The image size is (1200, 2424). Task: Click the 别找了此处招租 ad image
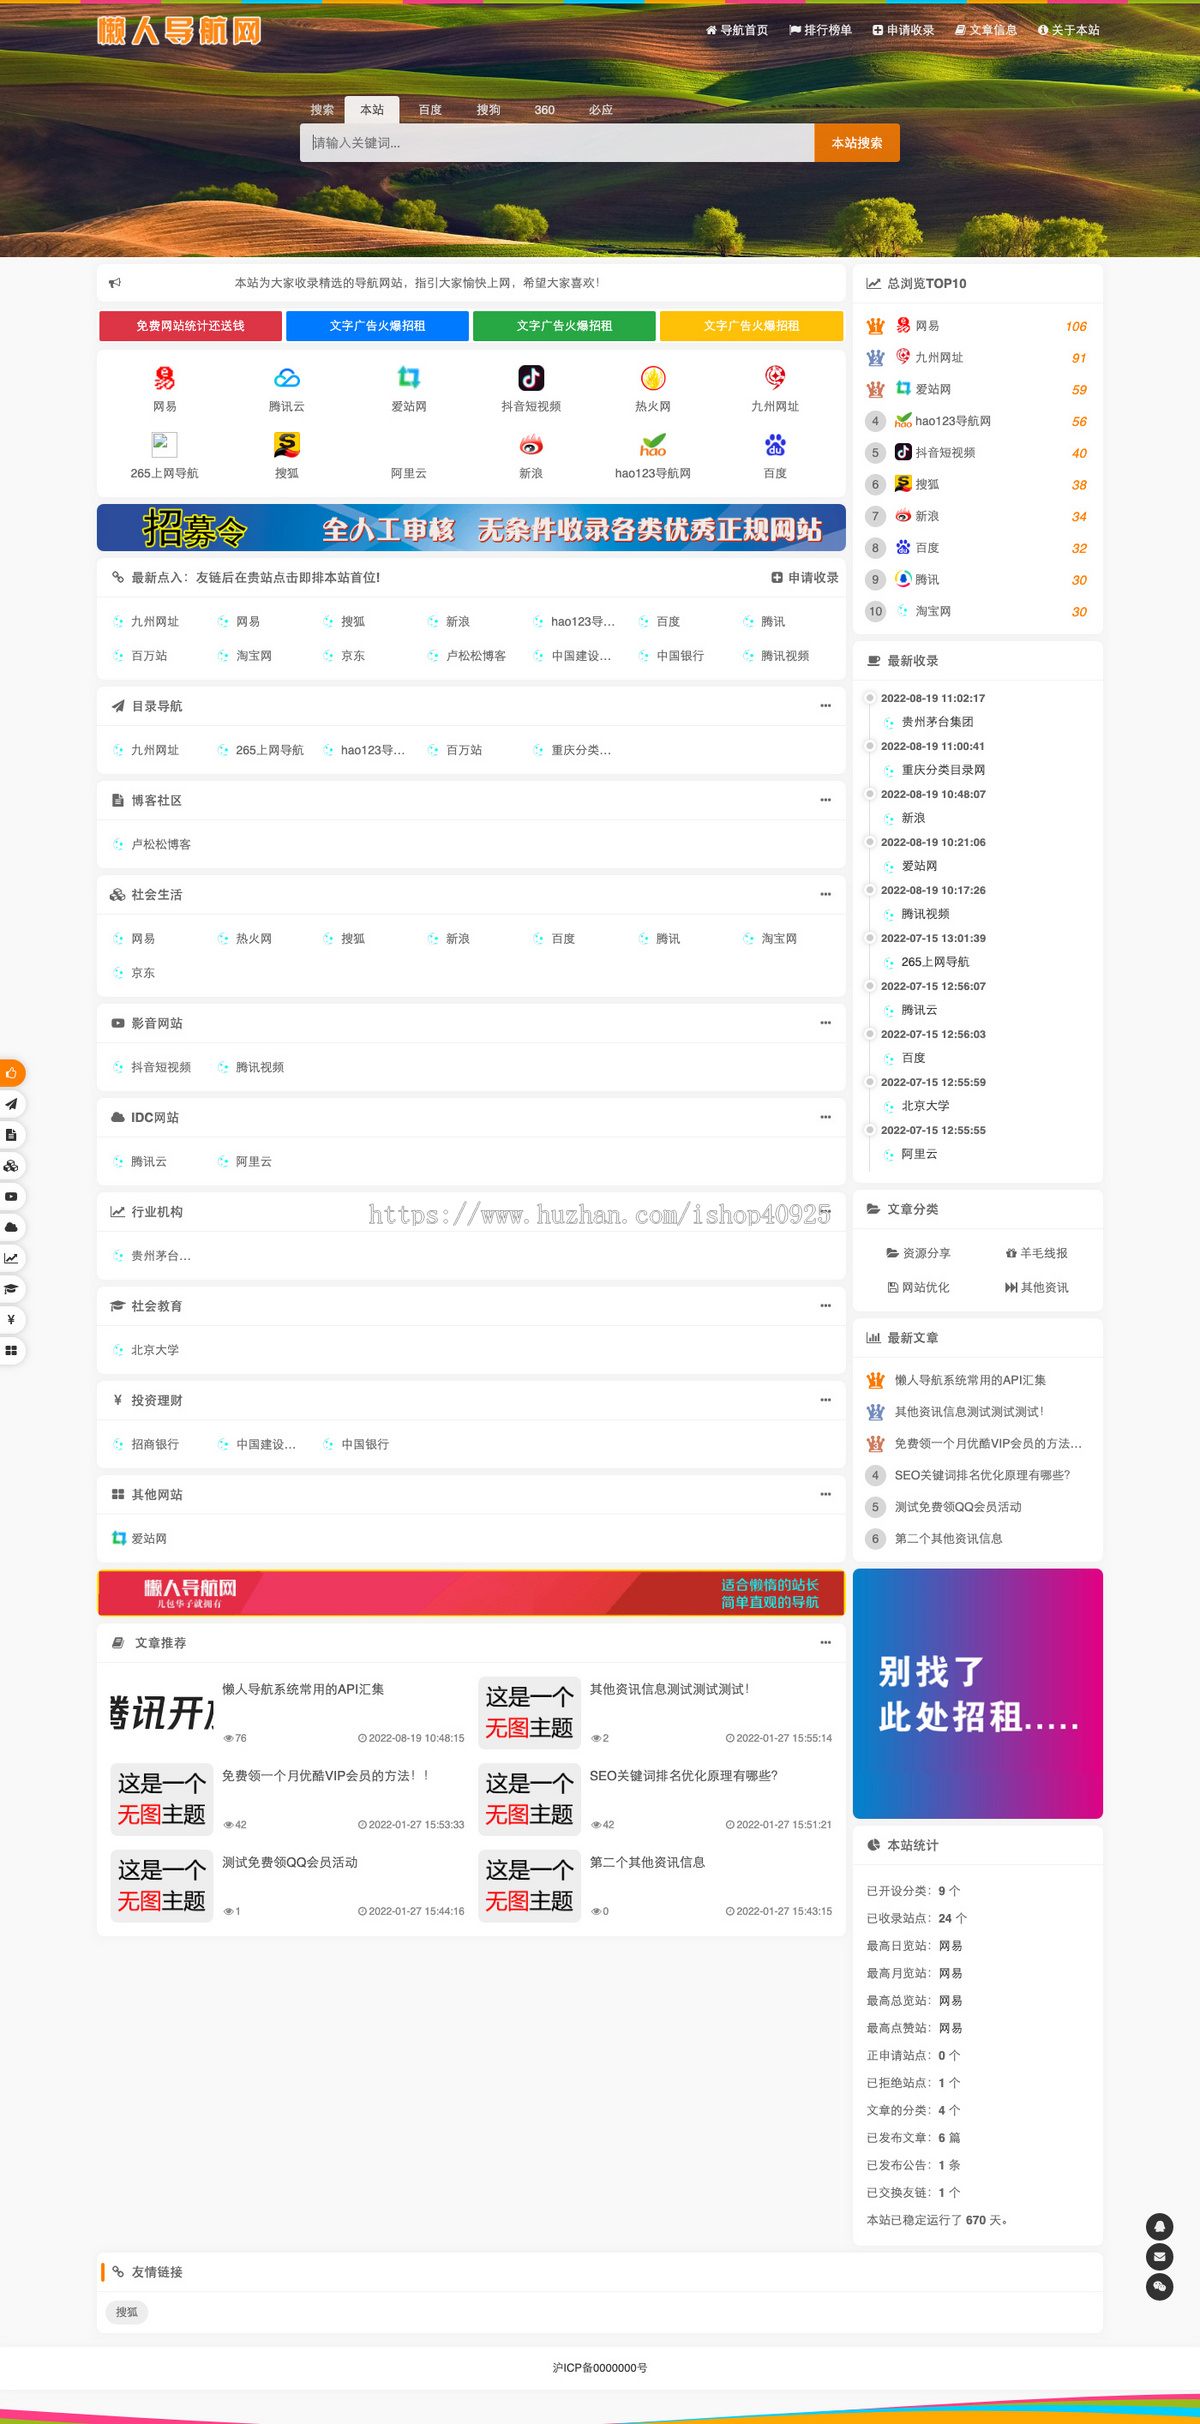tap(978, 1693)
